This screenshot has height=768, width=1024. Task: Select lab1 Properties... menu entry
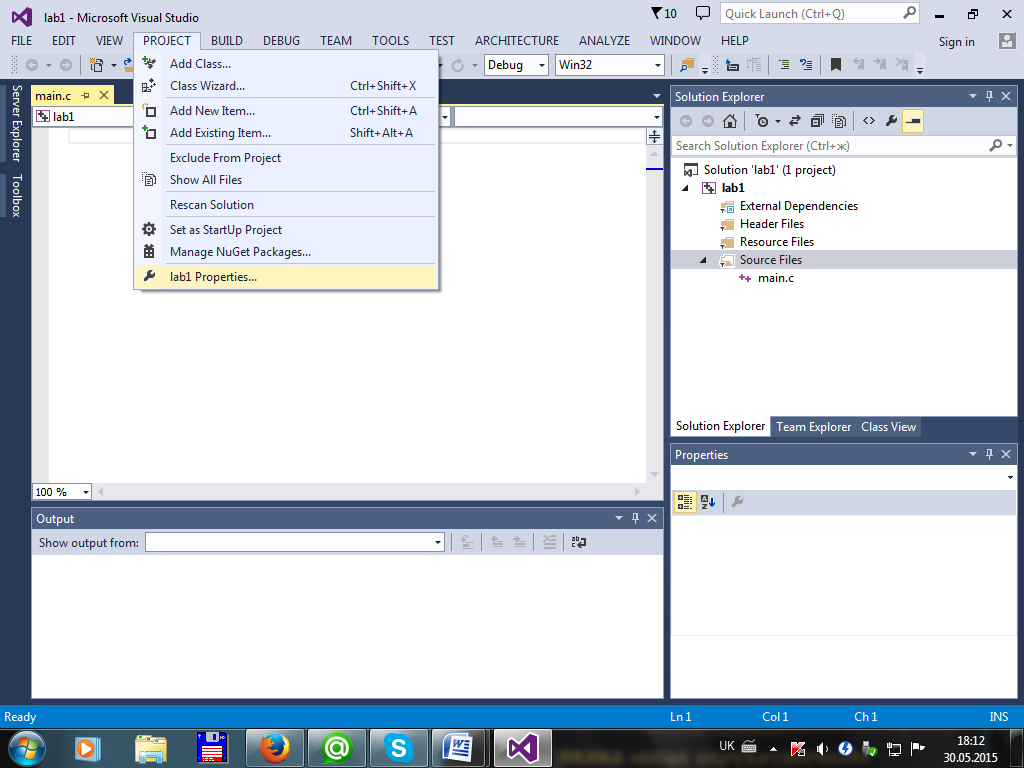coord(286,277)
